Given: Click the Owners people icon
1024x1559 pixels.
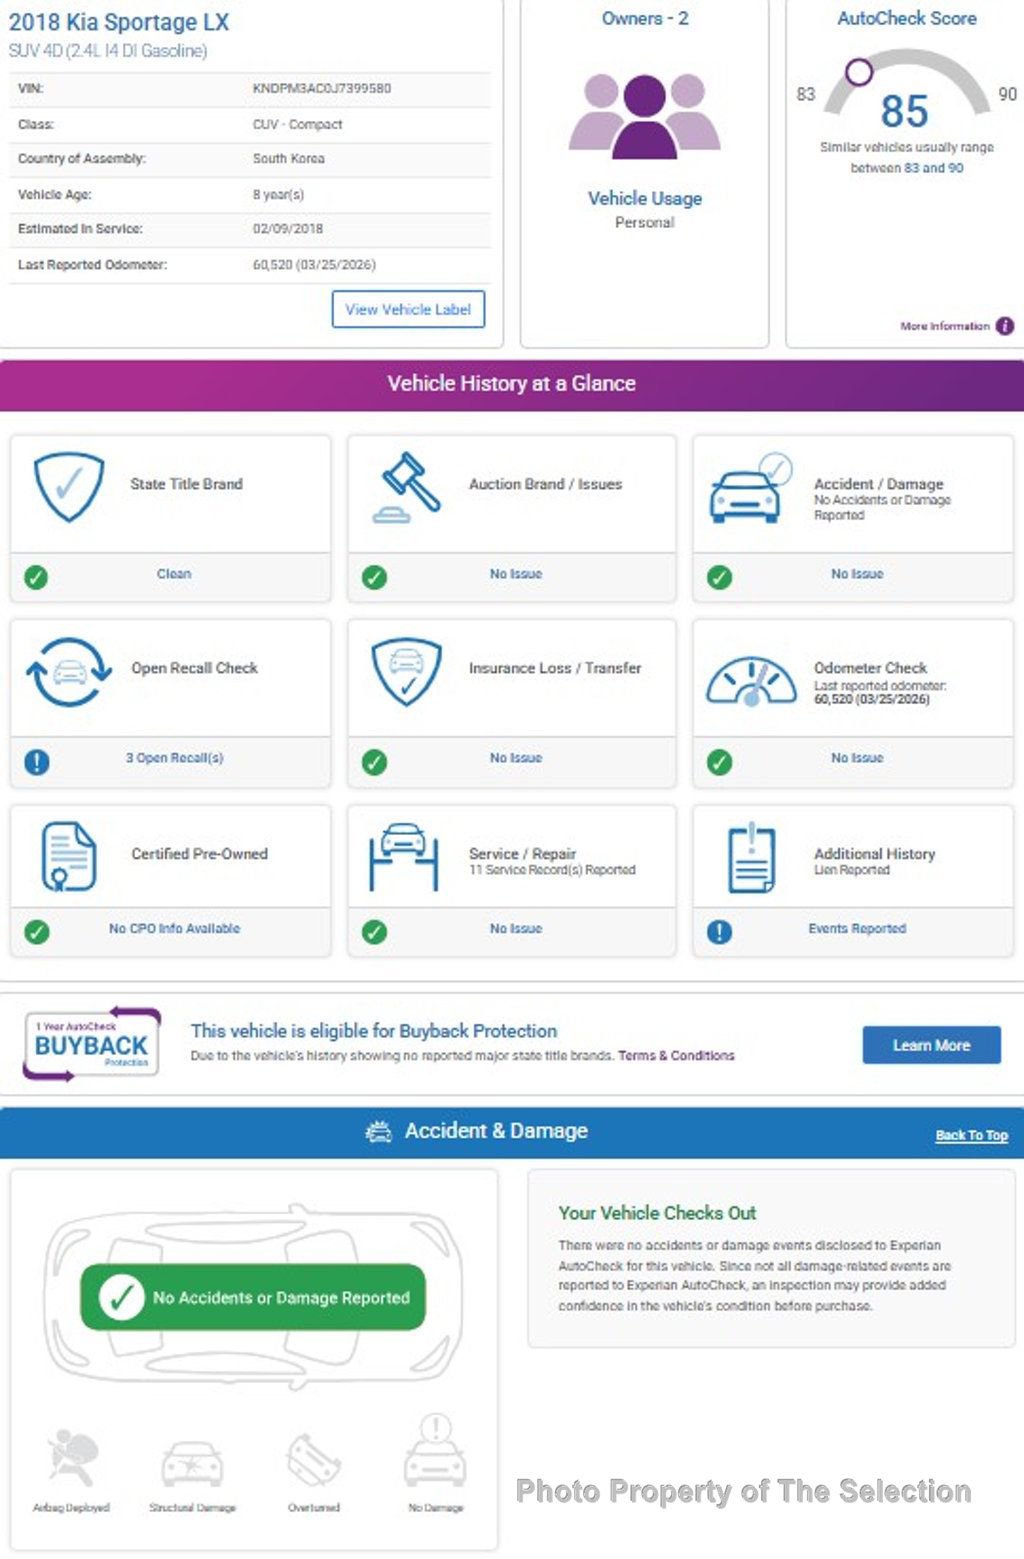Looking at the screenshot, I should click(x=644, y=116).
